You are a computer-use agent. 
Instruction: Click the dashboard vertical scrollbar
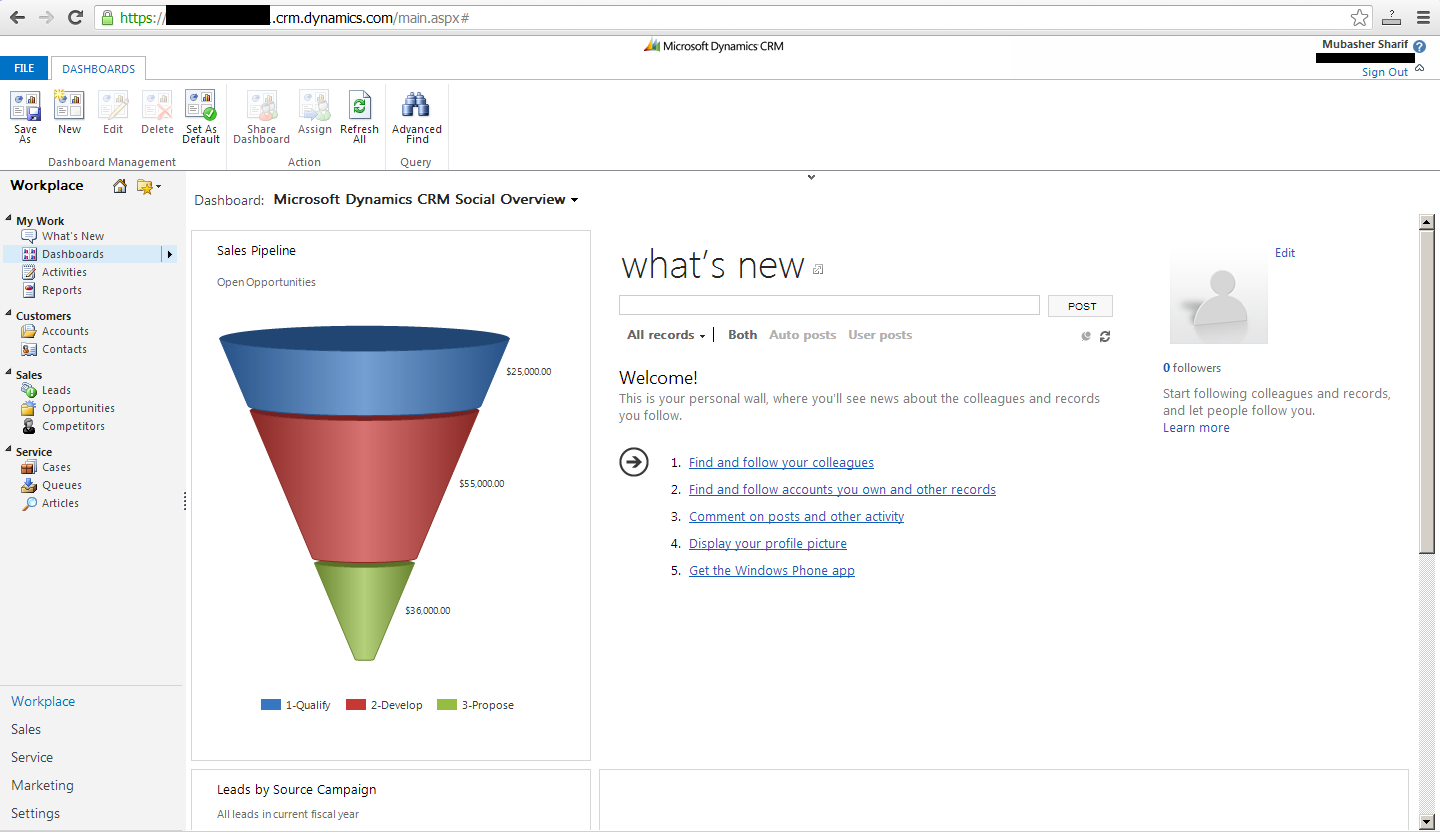point(1427,391)
